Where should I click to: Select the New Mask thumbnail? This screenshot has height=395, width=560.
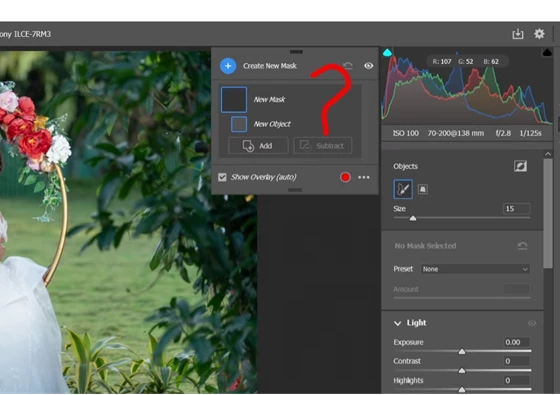tap(234, 100)
